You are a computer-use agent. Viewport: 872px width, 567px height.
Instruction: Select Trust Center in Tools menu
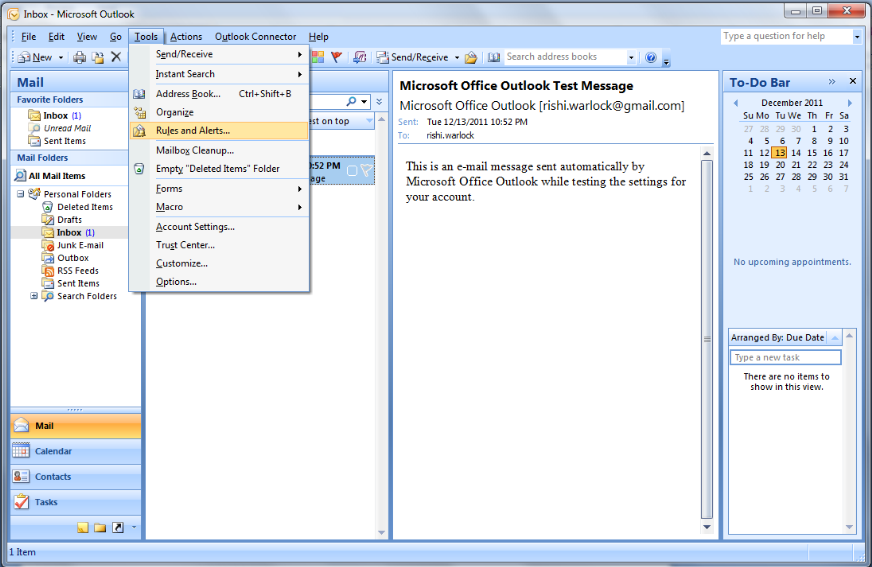[219, 245]
